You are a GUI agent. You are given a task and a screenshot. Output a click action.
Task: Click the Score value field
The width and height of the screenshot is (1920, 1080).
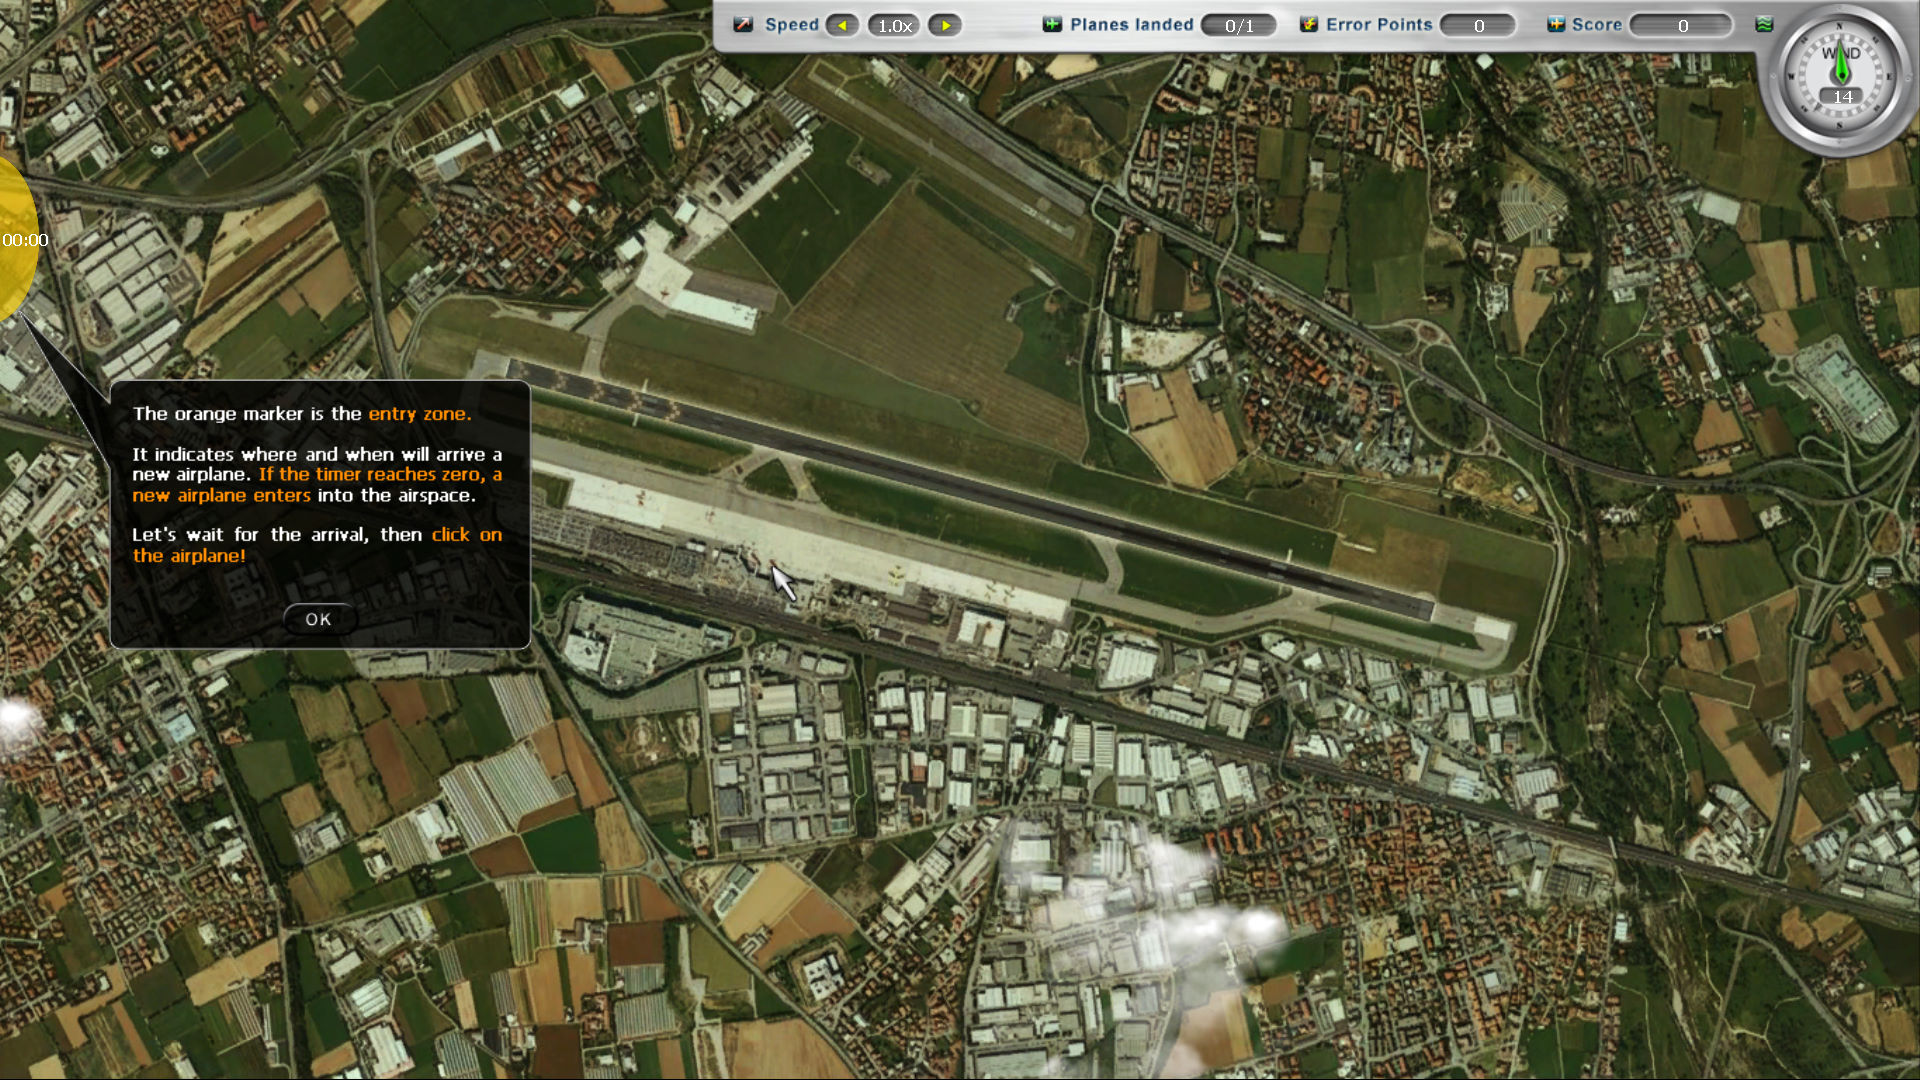pos(1682,25)
